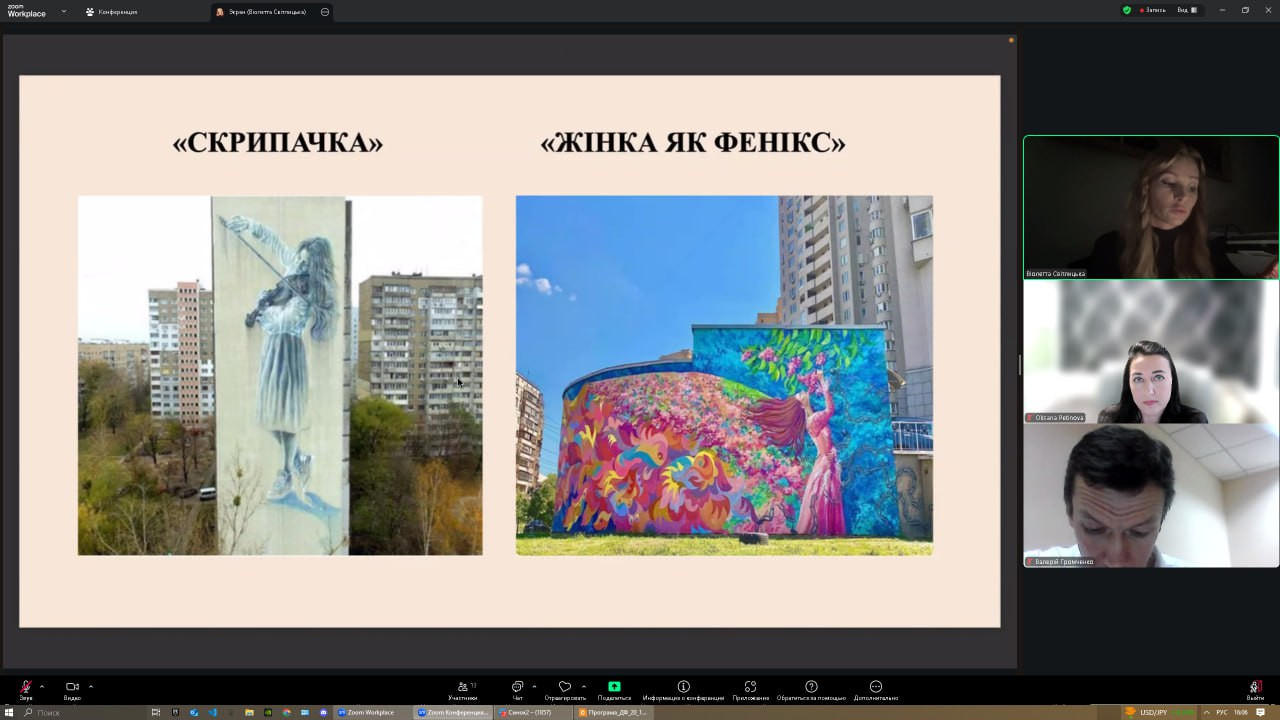
Task: Click the taskbar clock showing 16:06
Action: [1241, 712]
